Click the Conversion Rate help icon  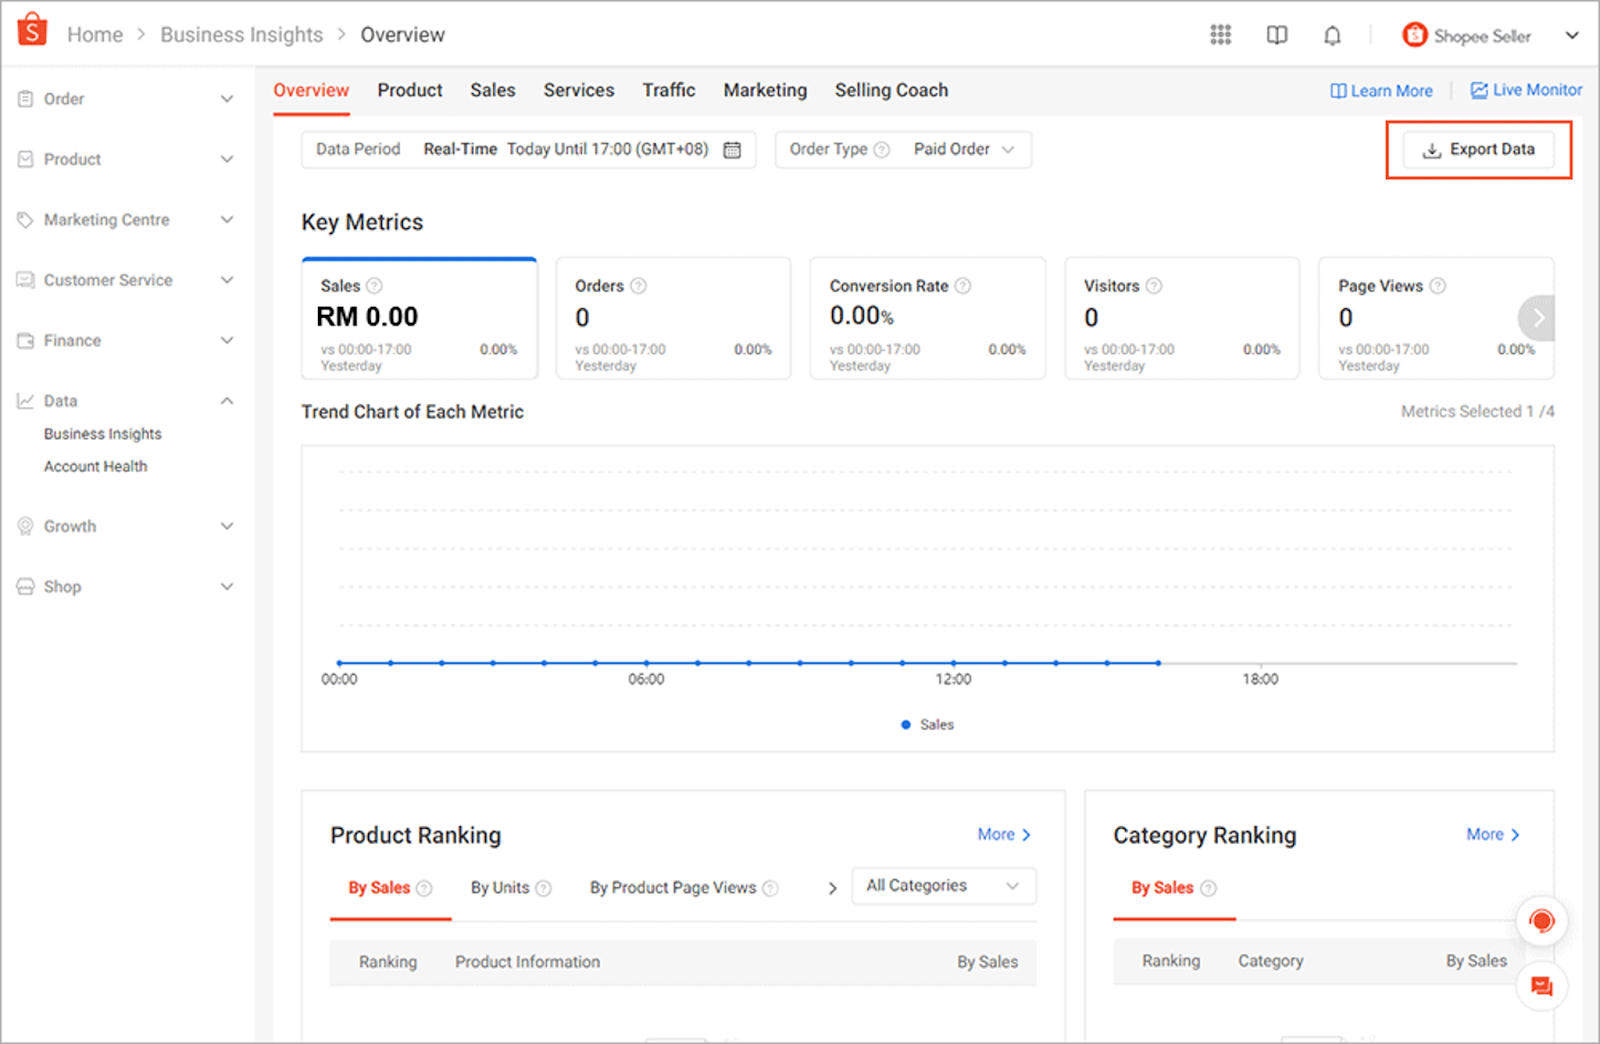pos(962,286)
